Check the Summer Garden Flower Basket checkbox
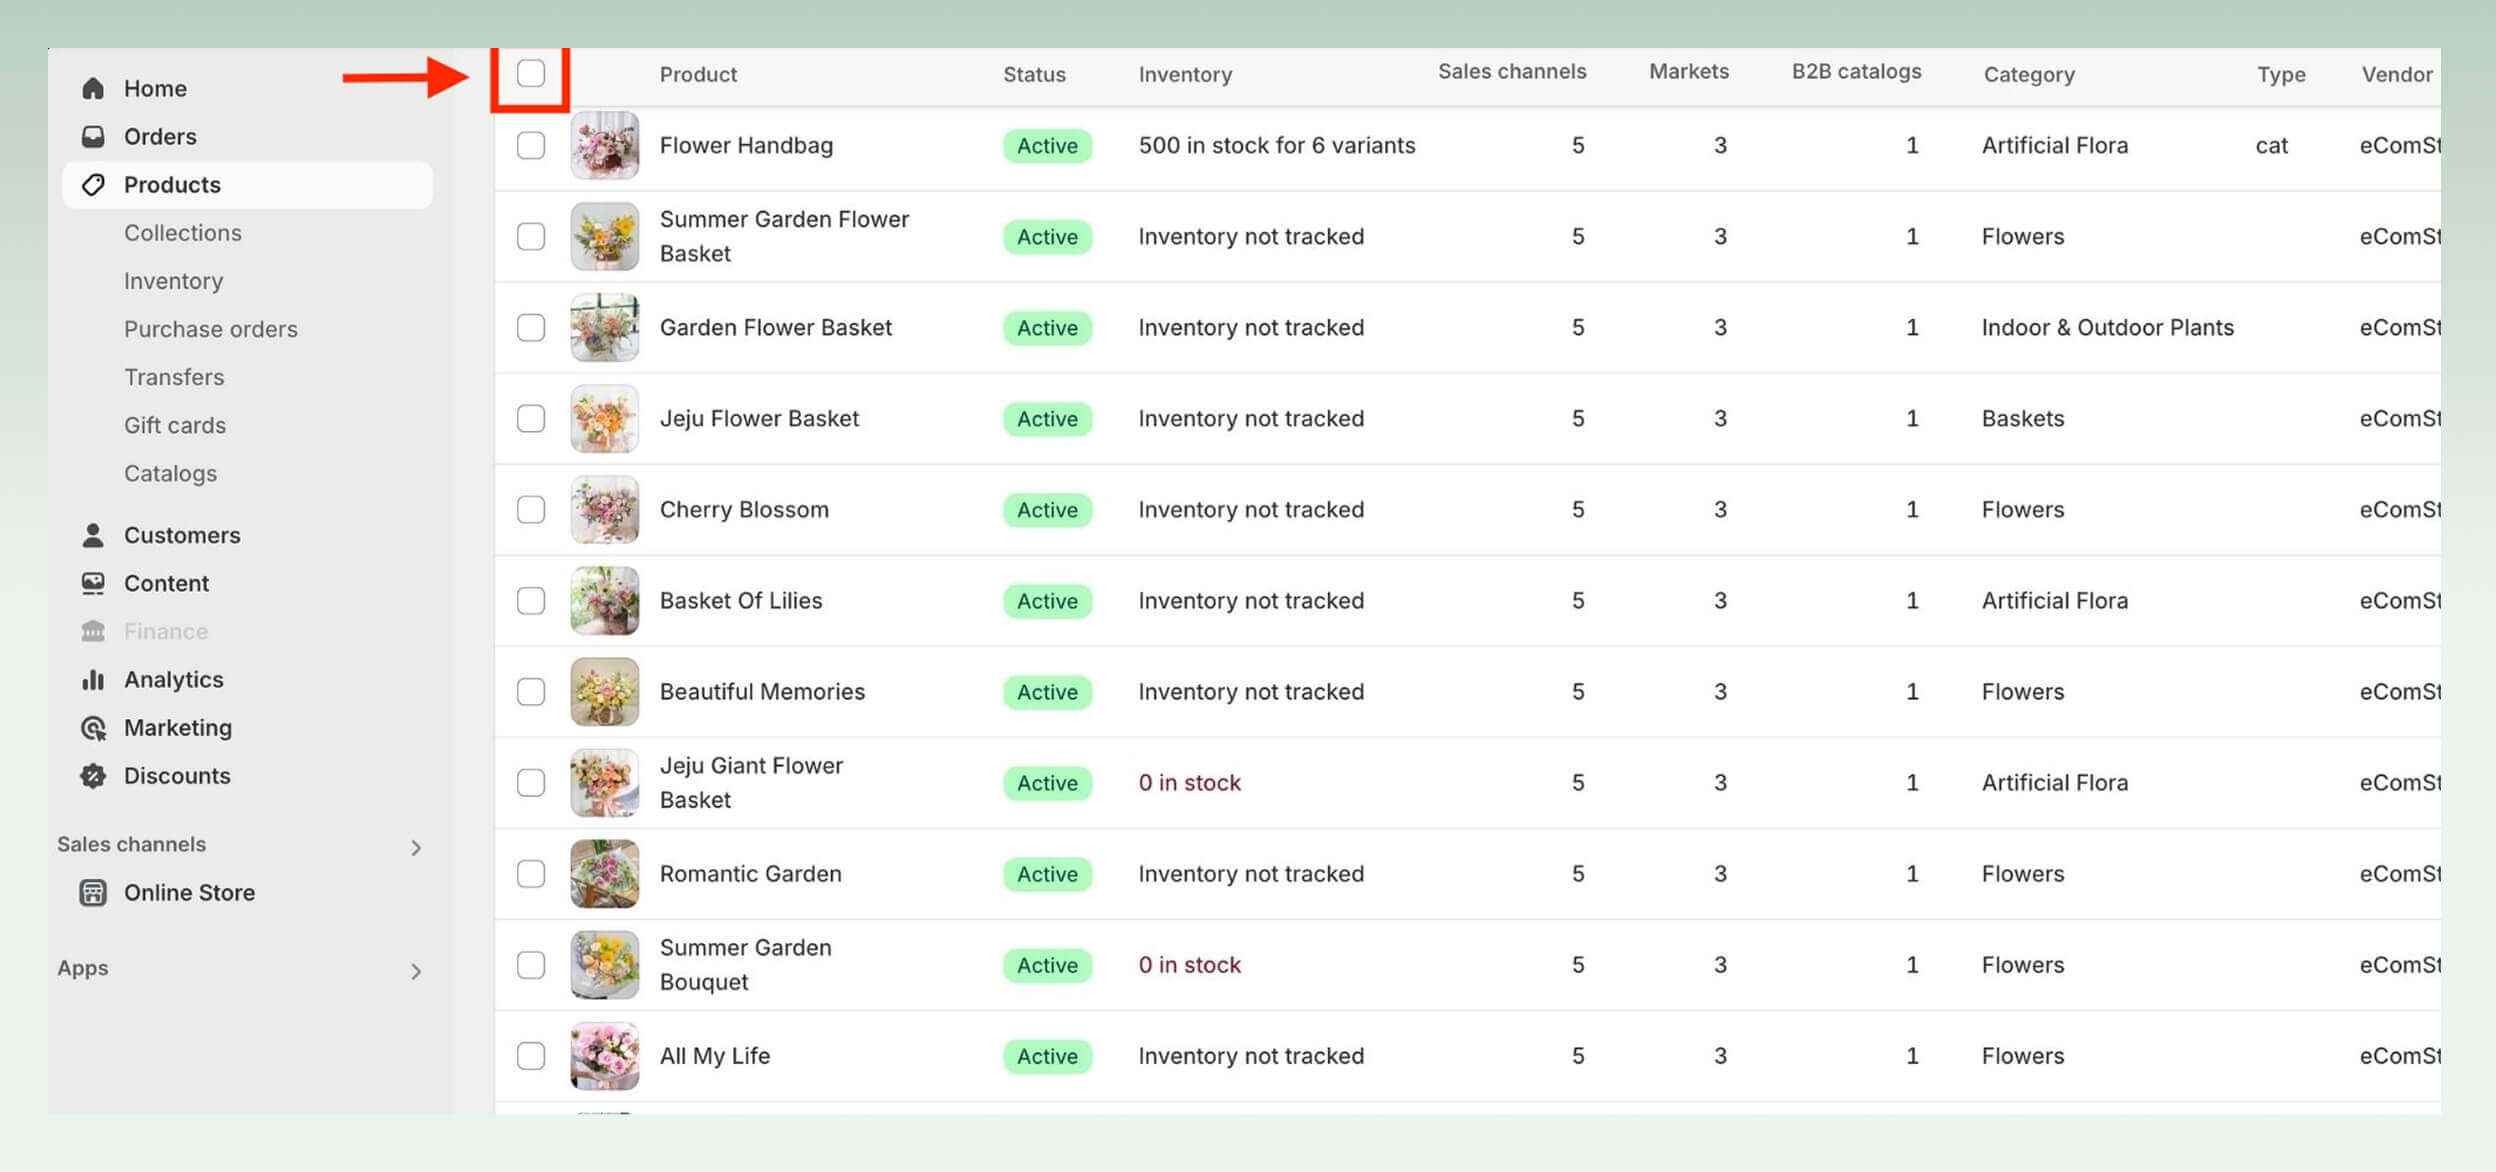Screen dimensions: 2496x1172 tap(531, 236)
